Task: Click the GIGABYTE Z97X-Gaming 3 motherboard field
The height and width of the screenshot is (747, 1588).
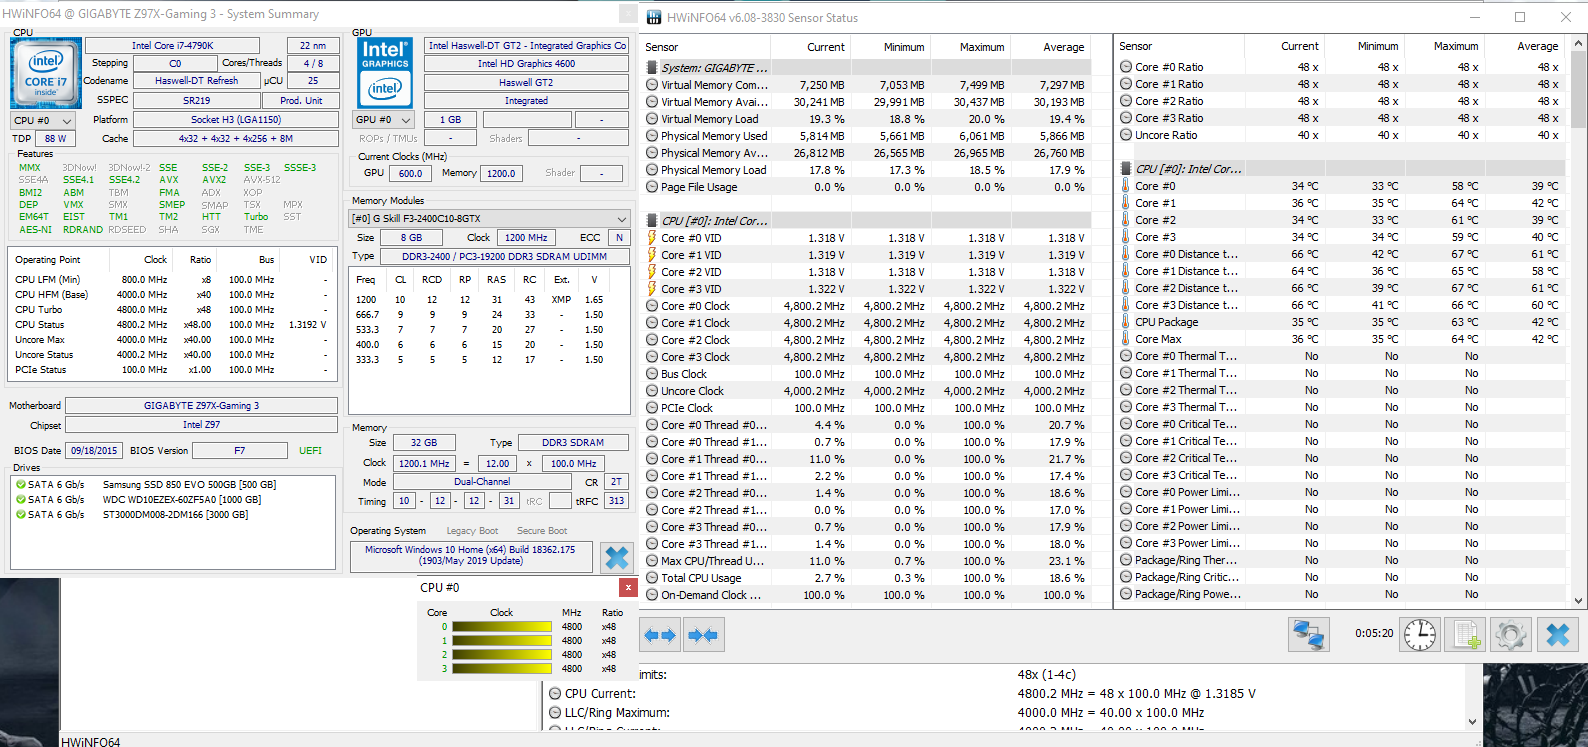Action: (x=201, y=406)
